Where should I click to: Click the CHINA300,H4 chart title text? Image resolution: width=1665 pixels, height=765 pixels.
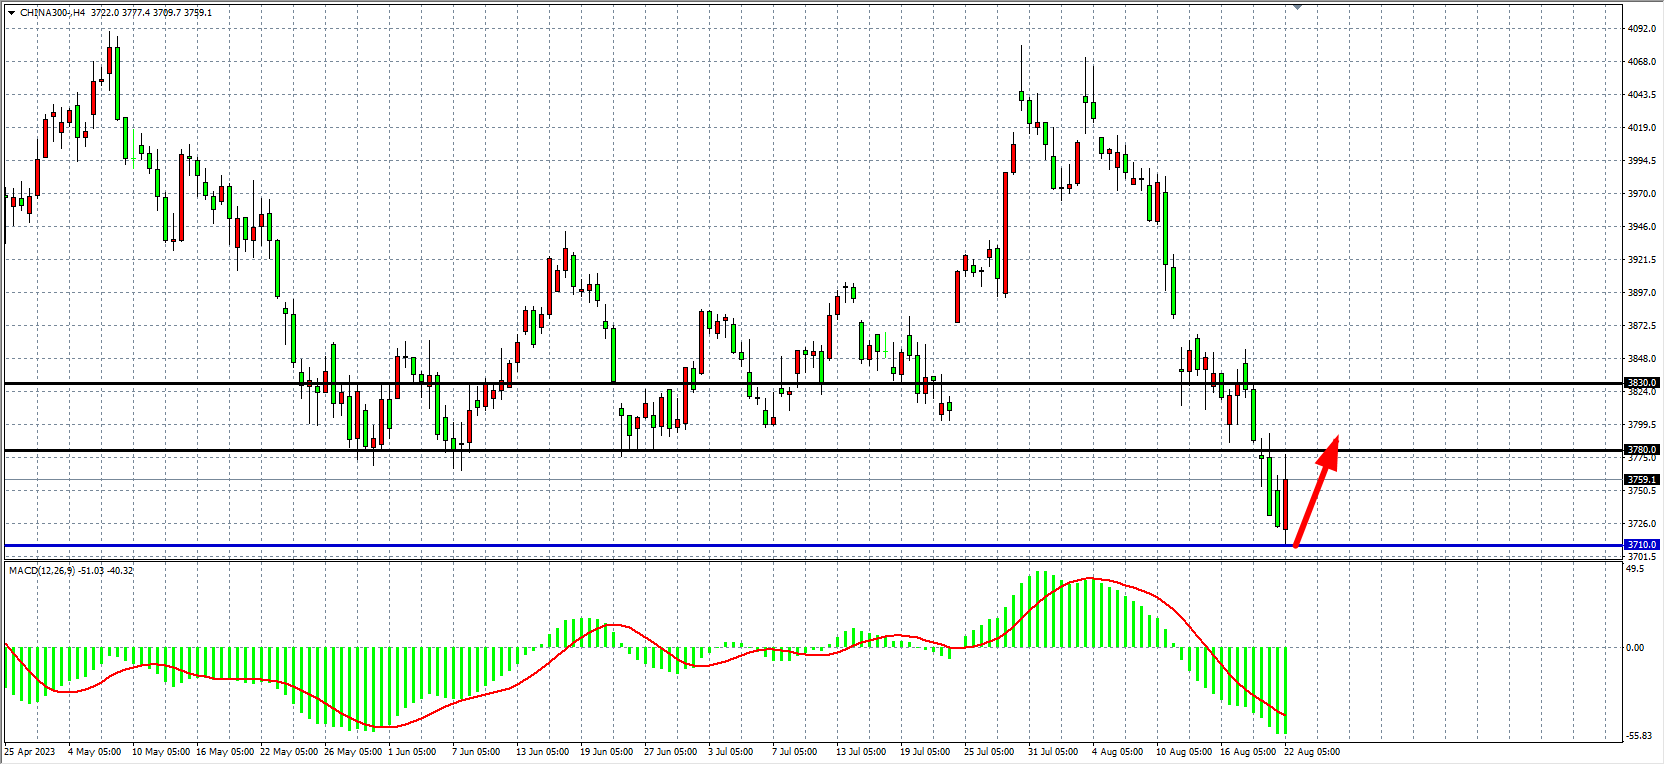pos(52,13)
